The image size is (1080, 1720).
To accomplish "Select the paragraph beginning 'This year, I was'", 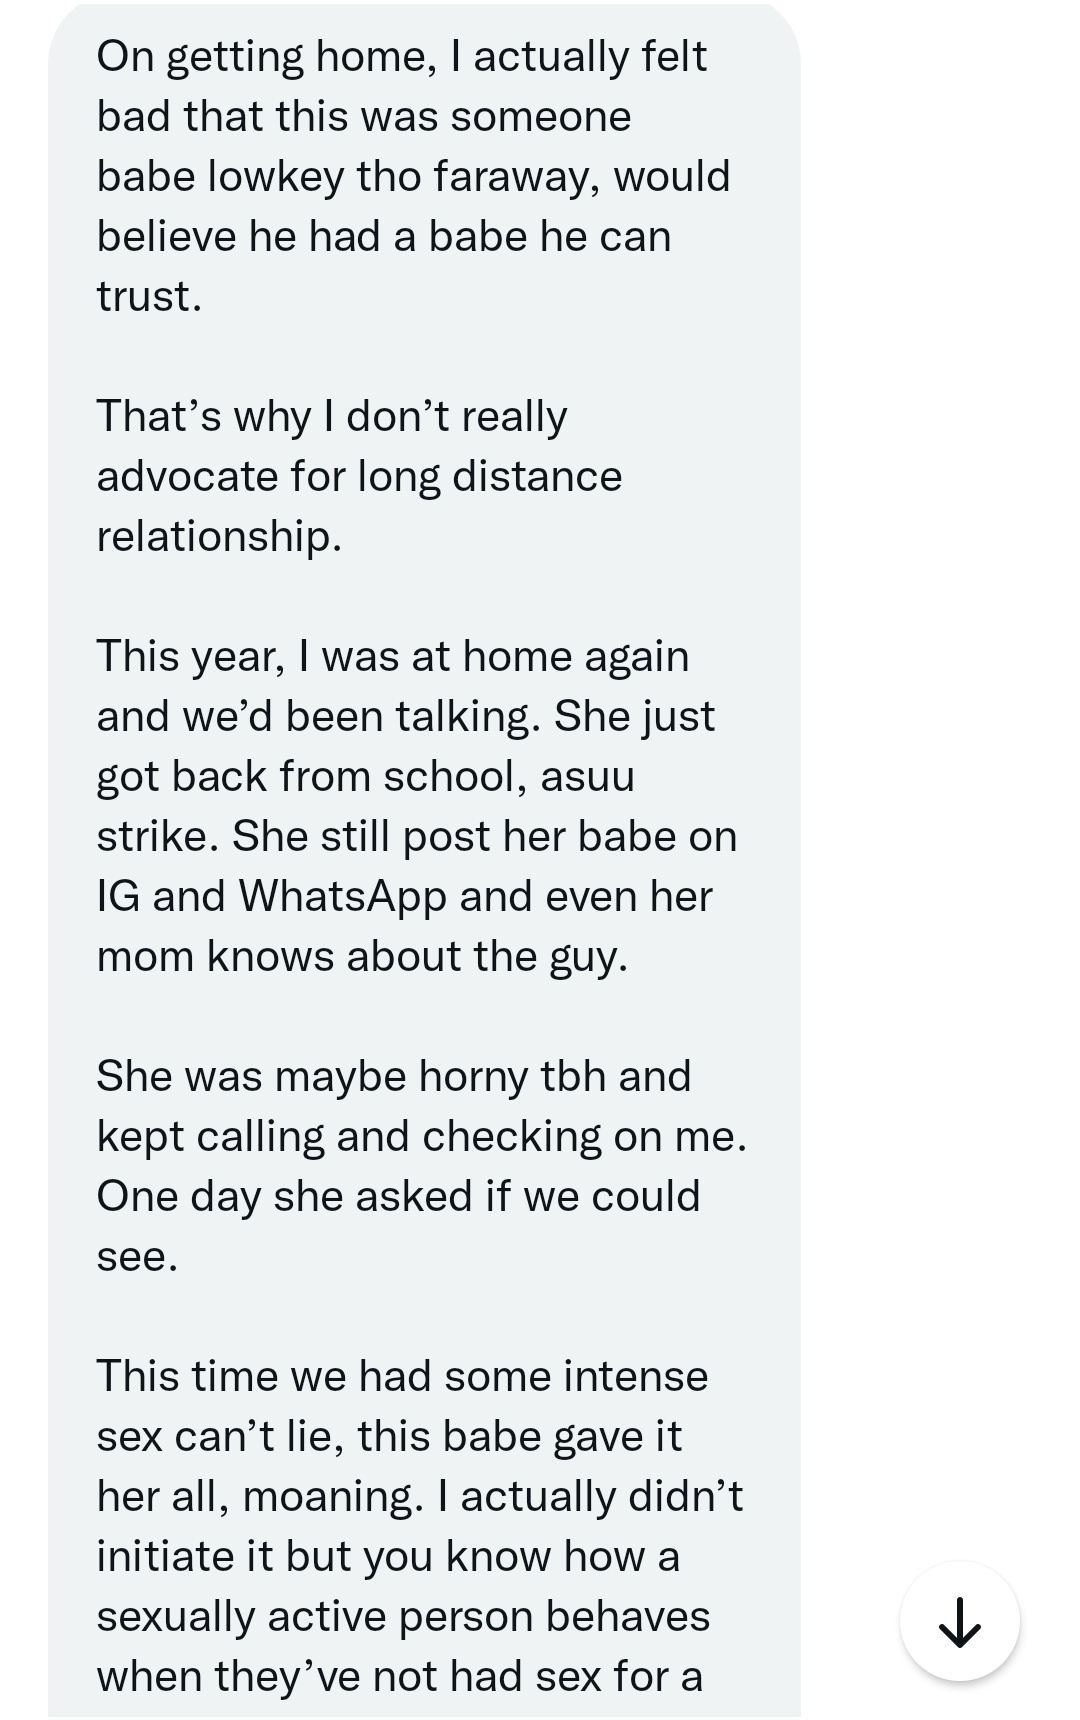I will 417,806.
